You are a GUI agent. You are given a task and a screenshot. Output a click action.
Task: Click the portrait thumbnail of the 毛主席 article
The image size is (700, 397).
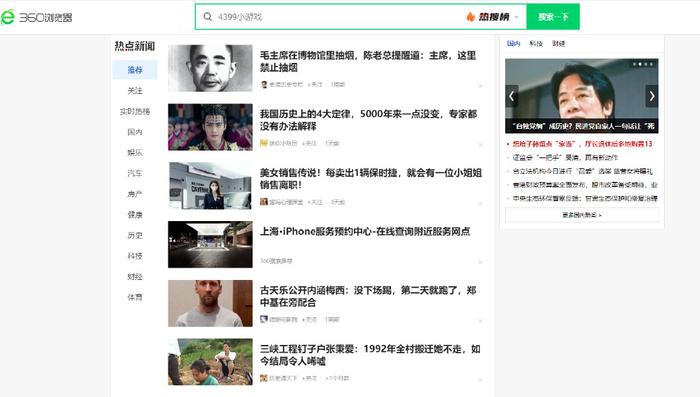pos(210,68)
